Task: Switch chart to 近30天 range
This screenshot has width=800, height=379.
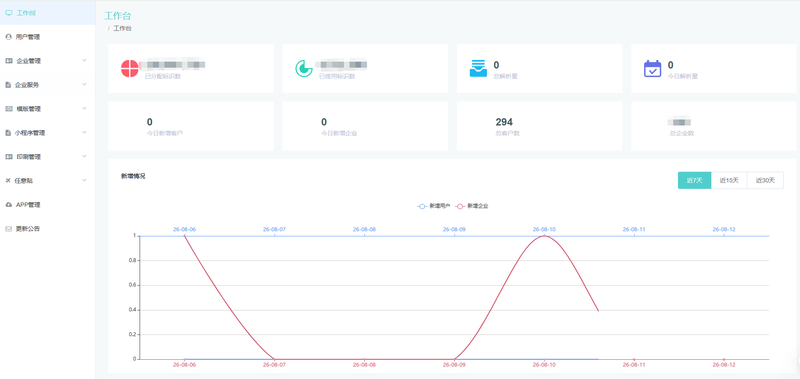Action: [x=765, y=180]
